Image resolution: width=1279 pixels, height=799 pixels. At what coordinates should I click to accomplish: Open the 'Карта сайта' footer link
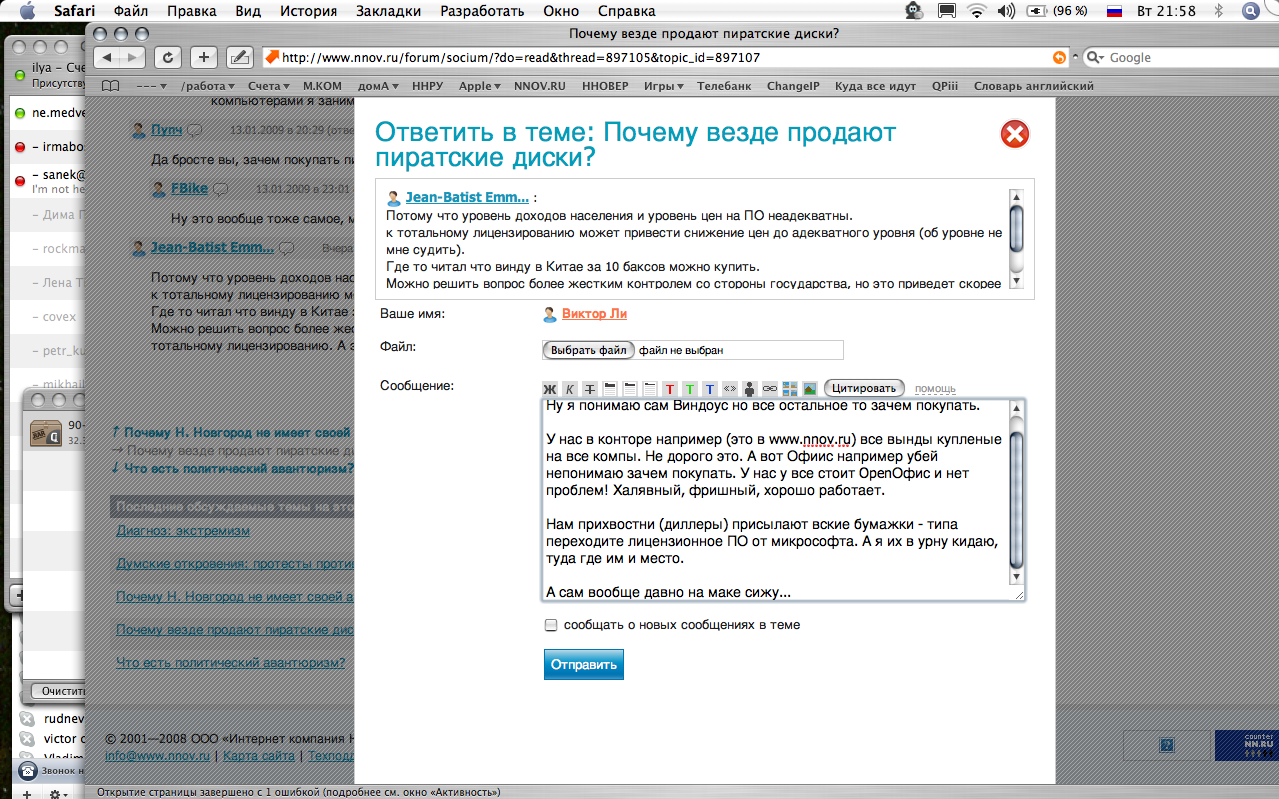pos(259,756)
